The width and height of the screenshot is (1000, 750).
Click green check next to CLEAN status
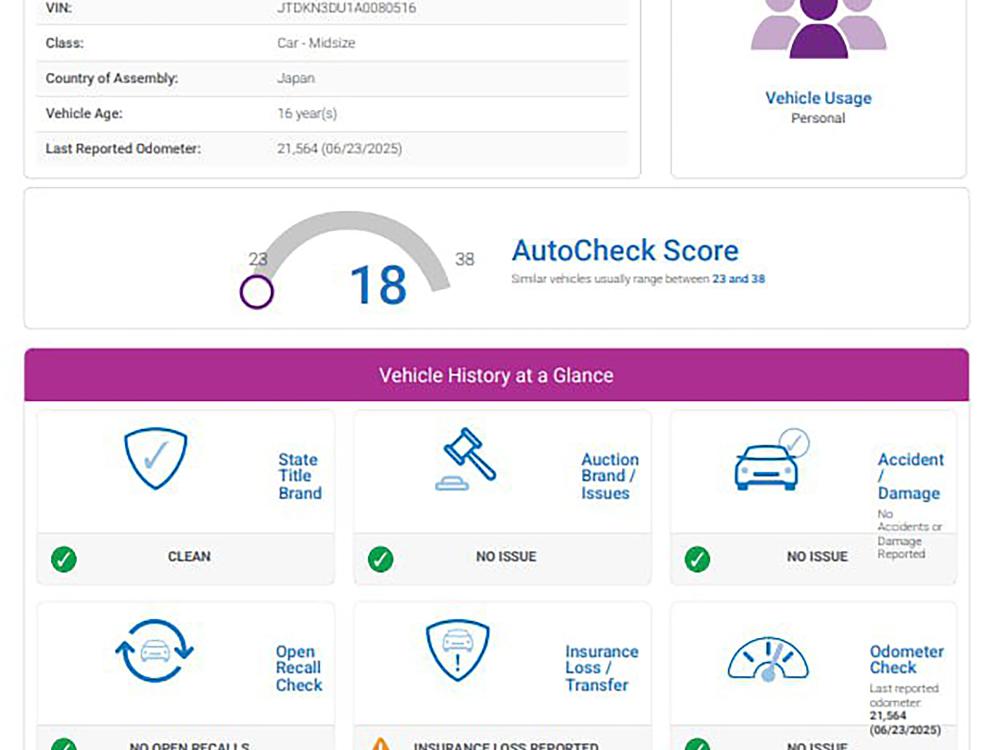click(x=64, y=558)
